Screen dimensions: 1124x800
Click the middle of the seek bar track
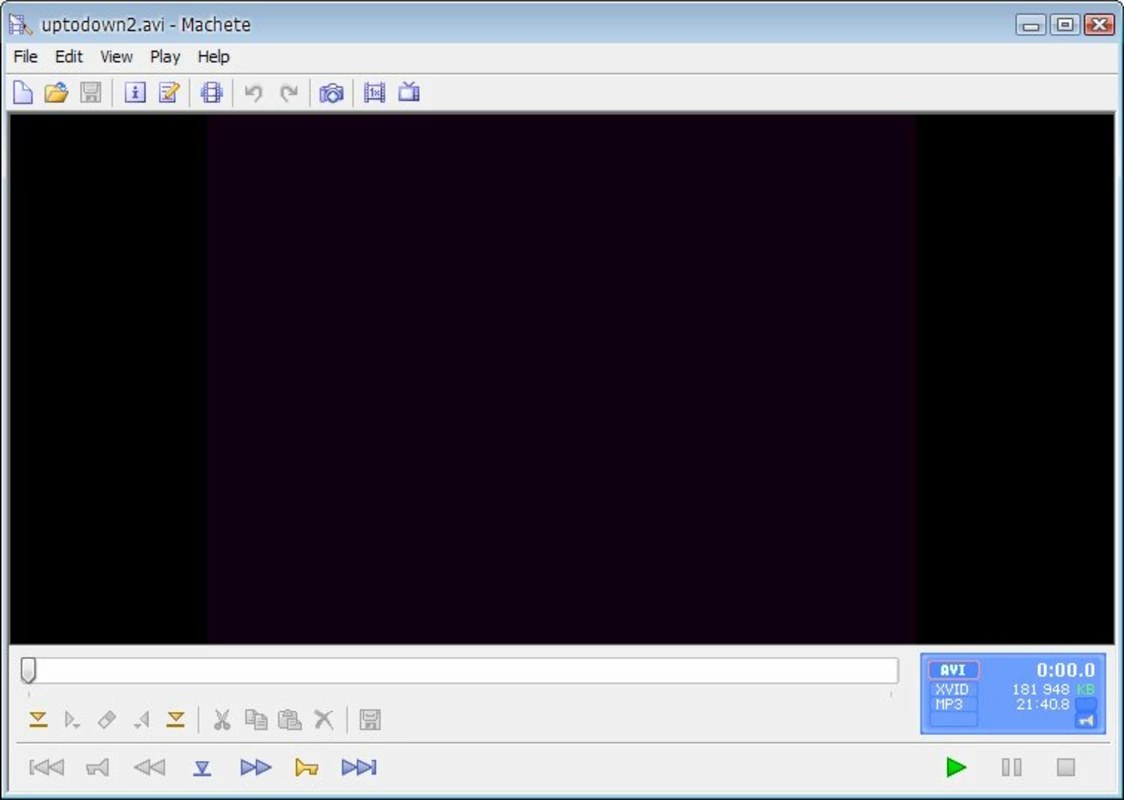click(x=459, y=671)
